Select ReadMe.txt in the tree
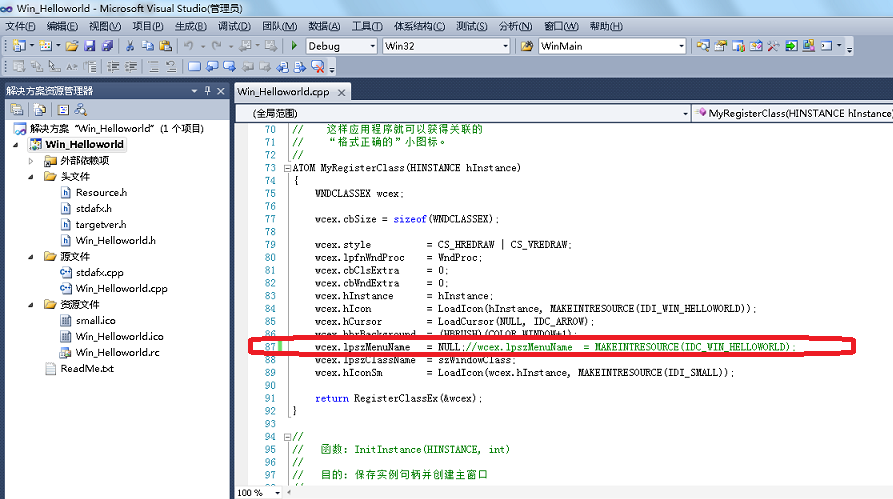The width and height of the screenshot is (893, 499). coord(87,368)
